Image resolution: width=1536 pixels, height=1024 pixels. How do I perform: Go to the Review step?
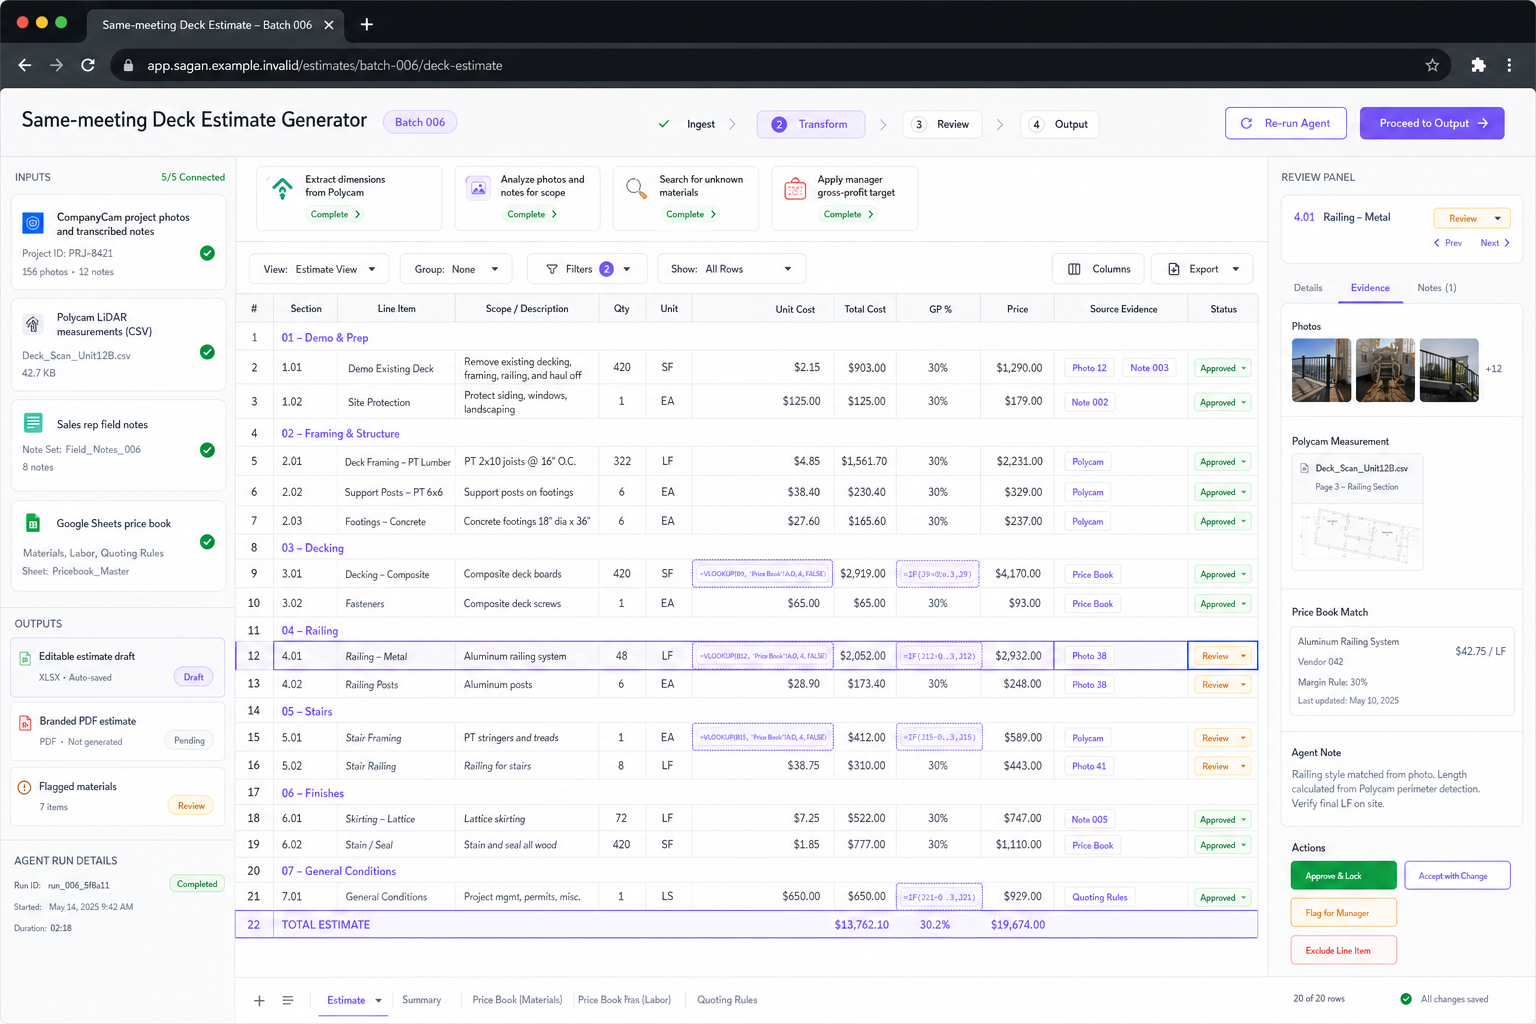point(942,124)
